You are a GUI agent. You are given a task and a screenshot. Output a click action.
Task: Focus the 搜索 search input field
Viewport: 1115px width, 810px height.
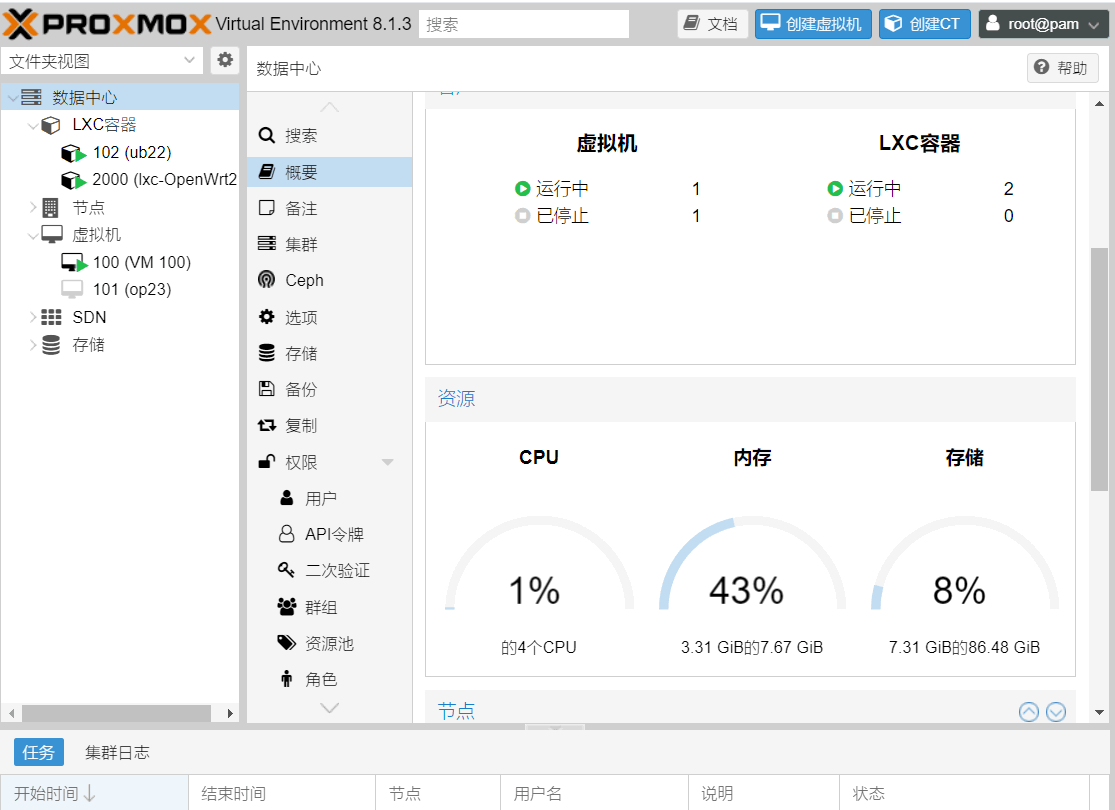tap(523, 24)
